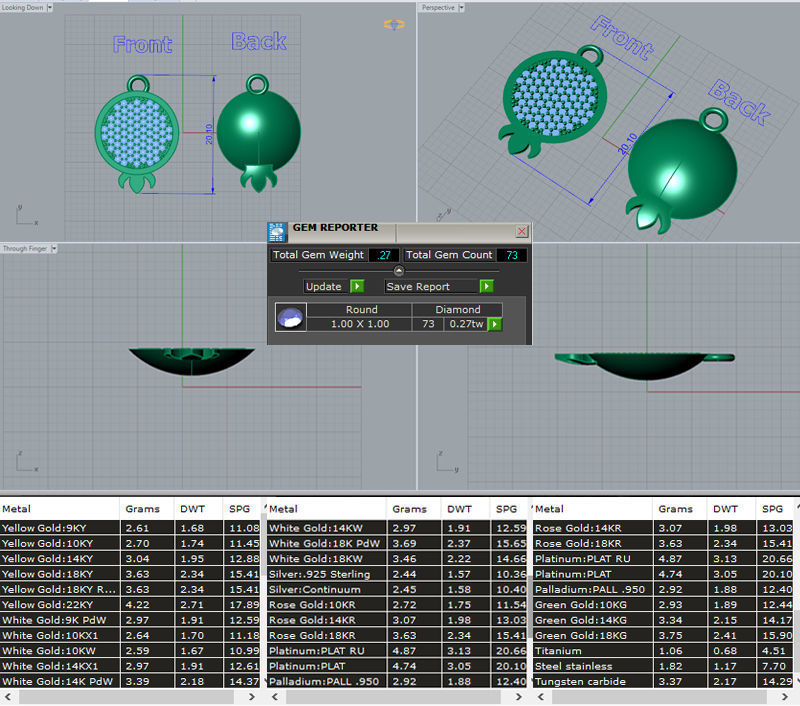Select the Tungsten carbide row
Viewport: 800px width, 706px height.
pyautogui.click(x=663, y=681)
